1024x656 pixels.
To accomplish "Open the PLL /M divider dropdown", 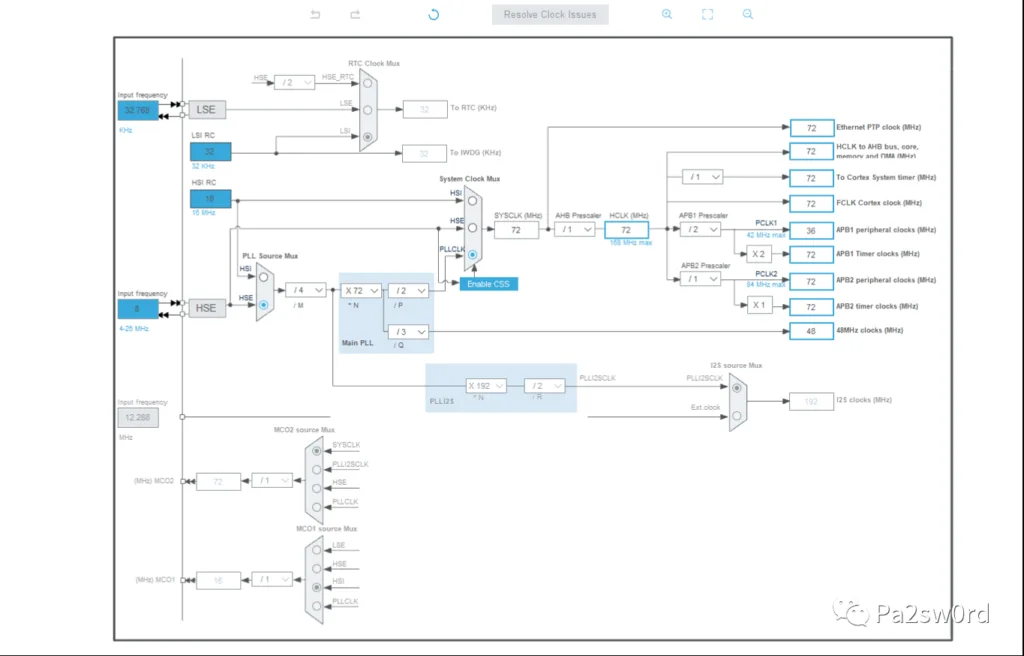I will tap(306, 289).
